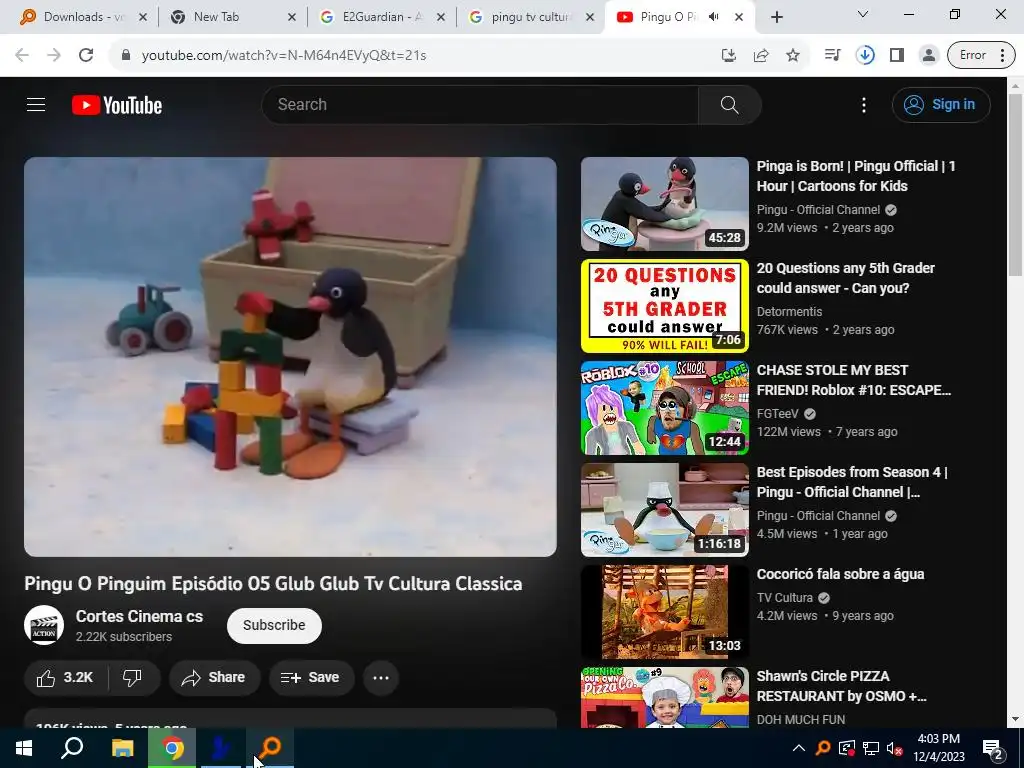Viewport: 1024px width, 768px height.
Task: Close the New Tab tab
Action: coord(292,17)
